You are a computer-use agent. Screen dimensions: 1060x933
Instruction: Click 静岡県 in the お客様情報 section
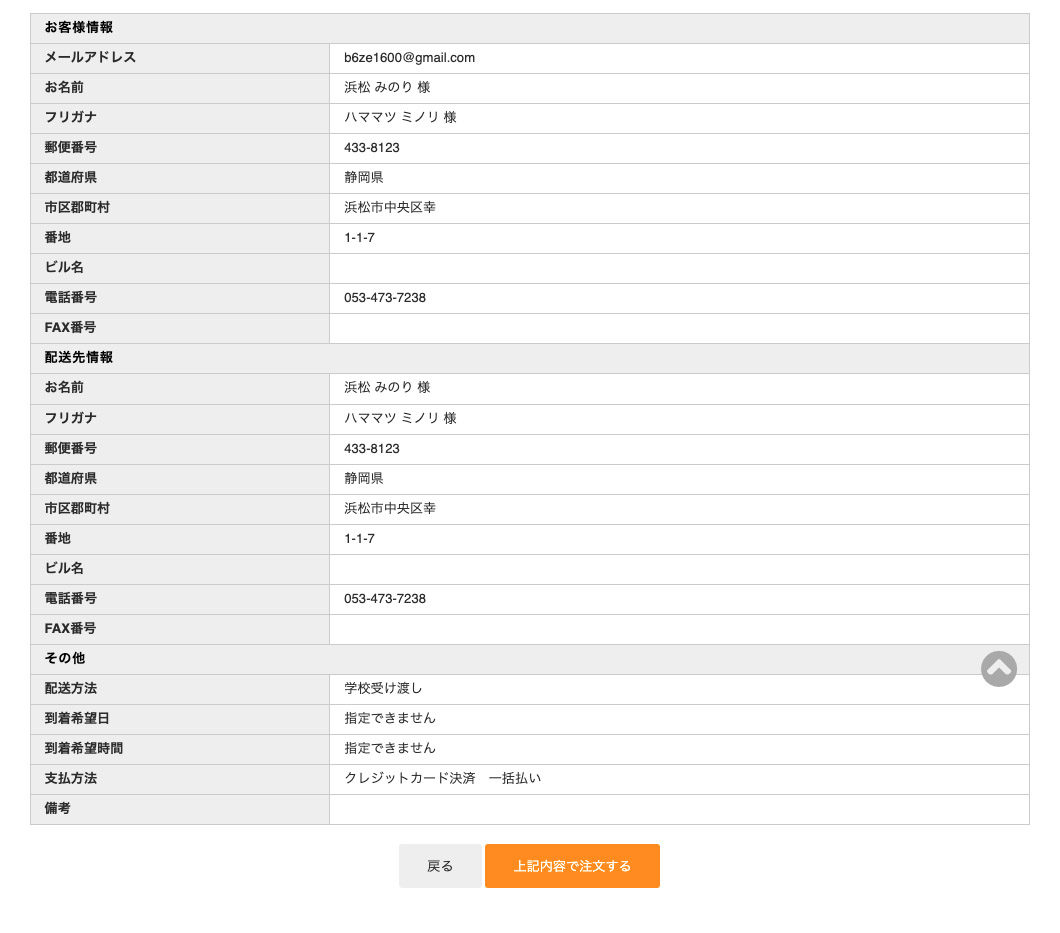click(x=364, y=178)
